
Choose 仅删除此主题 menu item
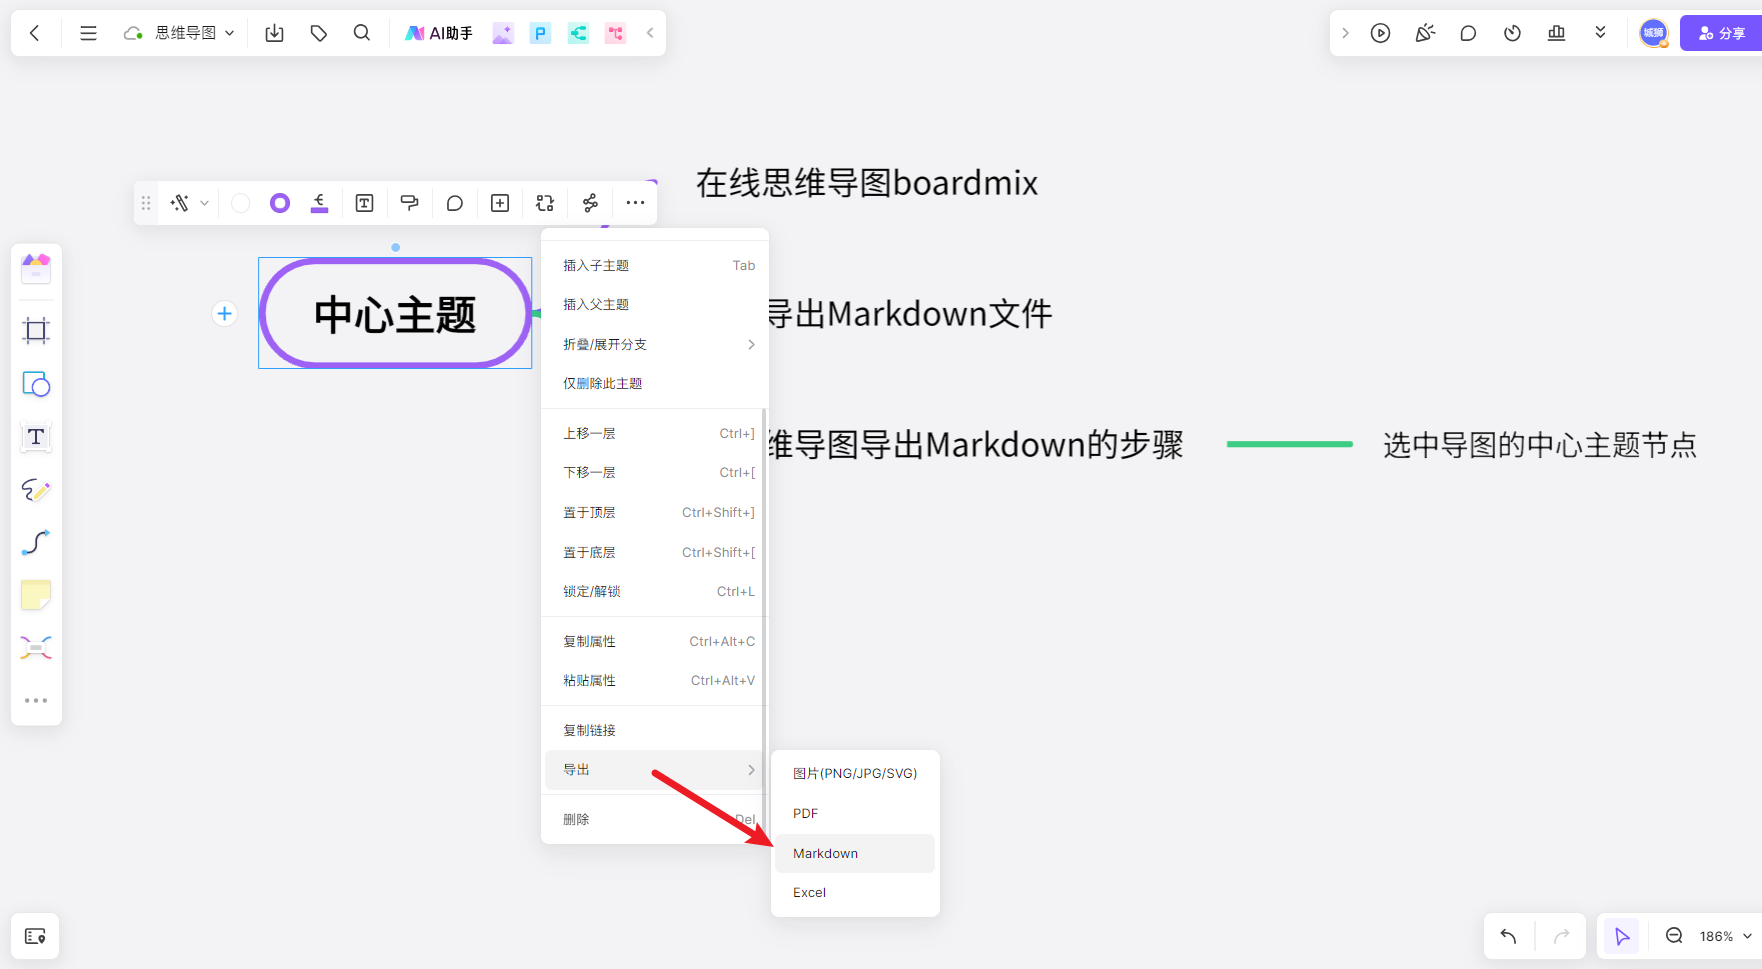(655, 383)
